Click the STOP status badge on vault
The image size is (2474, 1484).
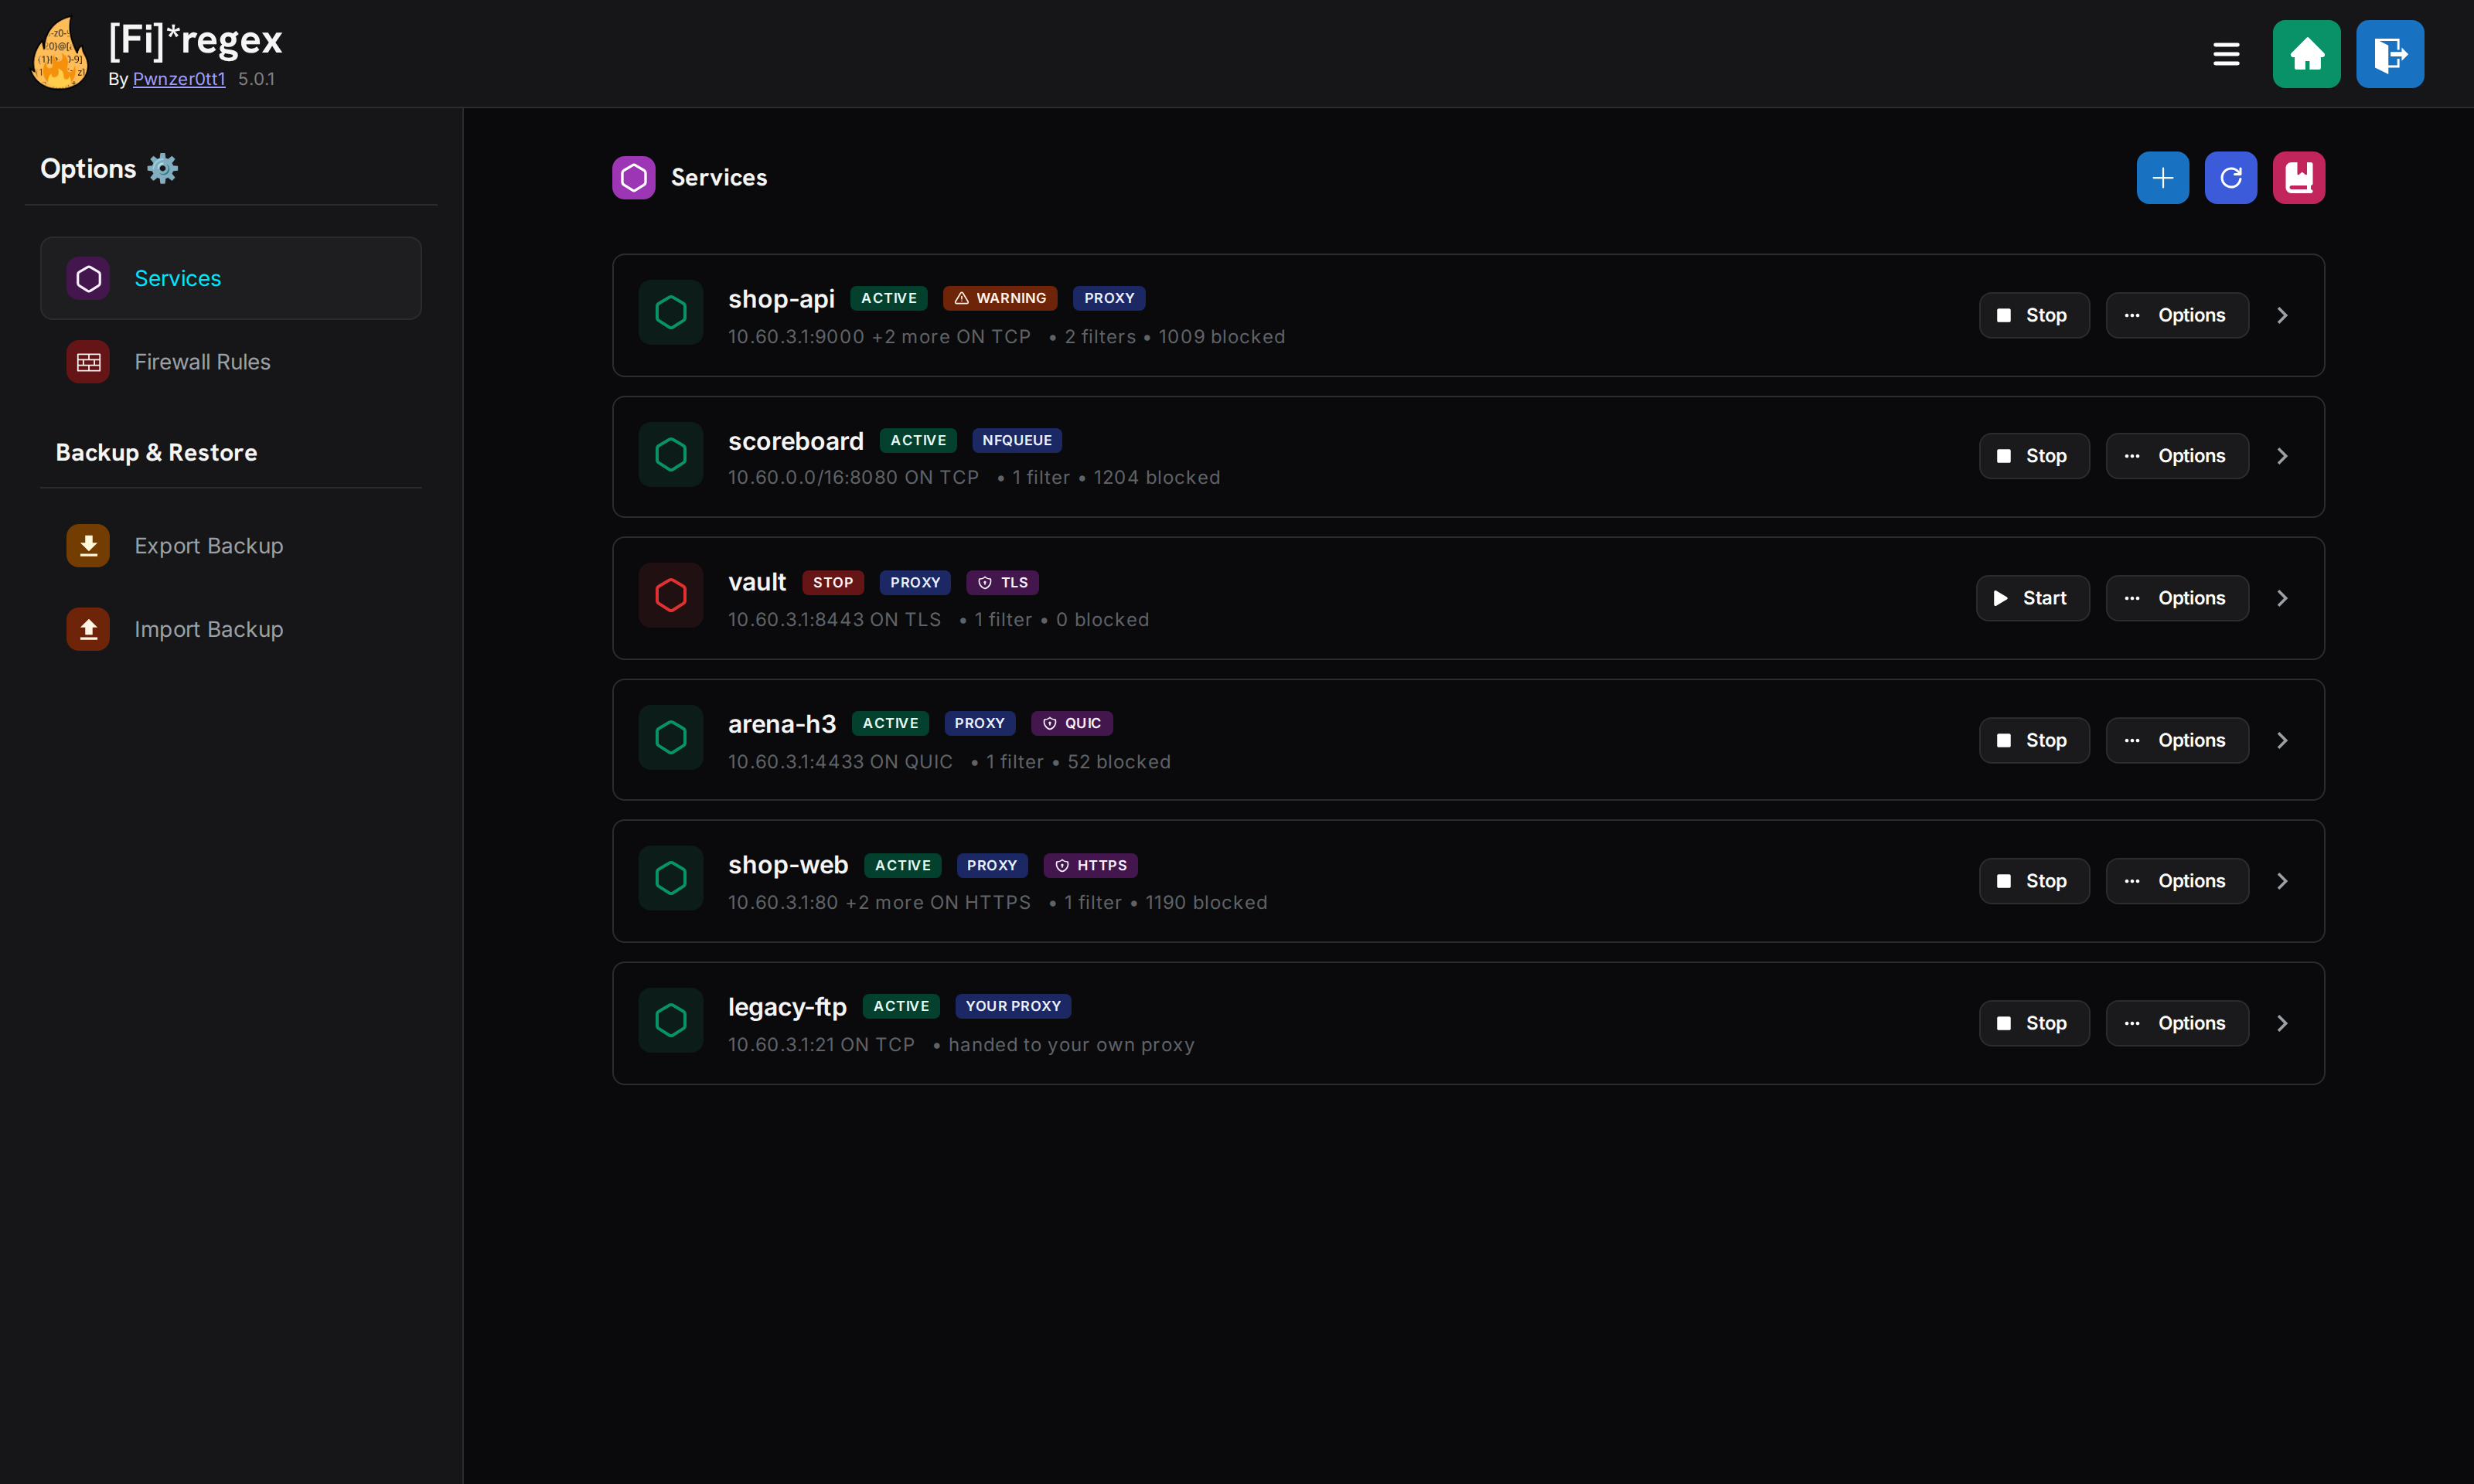pyautogui.click(x=833, y=582)
